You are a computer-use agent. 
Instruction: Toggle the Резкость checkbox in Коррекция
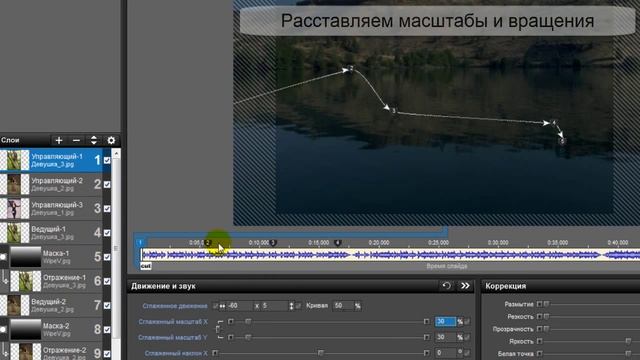point(540,316)
